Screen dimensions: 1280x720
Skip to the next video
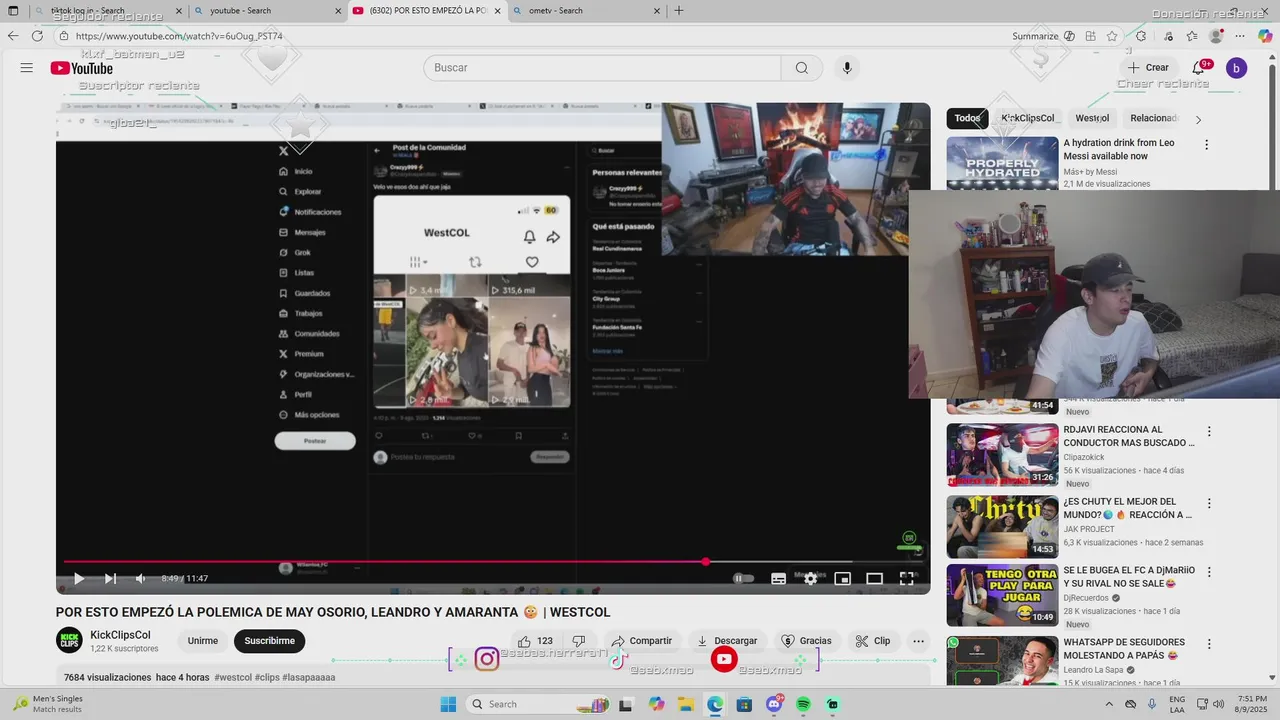[110, 578]
